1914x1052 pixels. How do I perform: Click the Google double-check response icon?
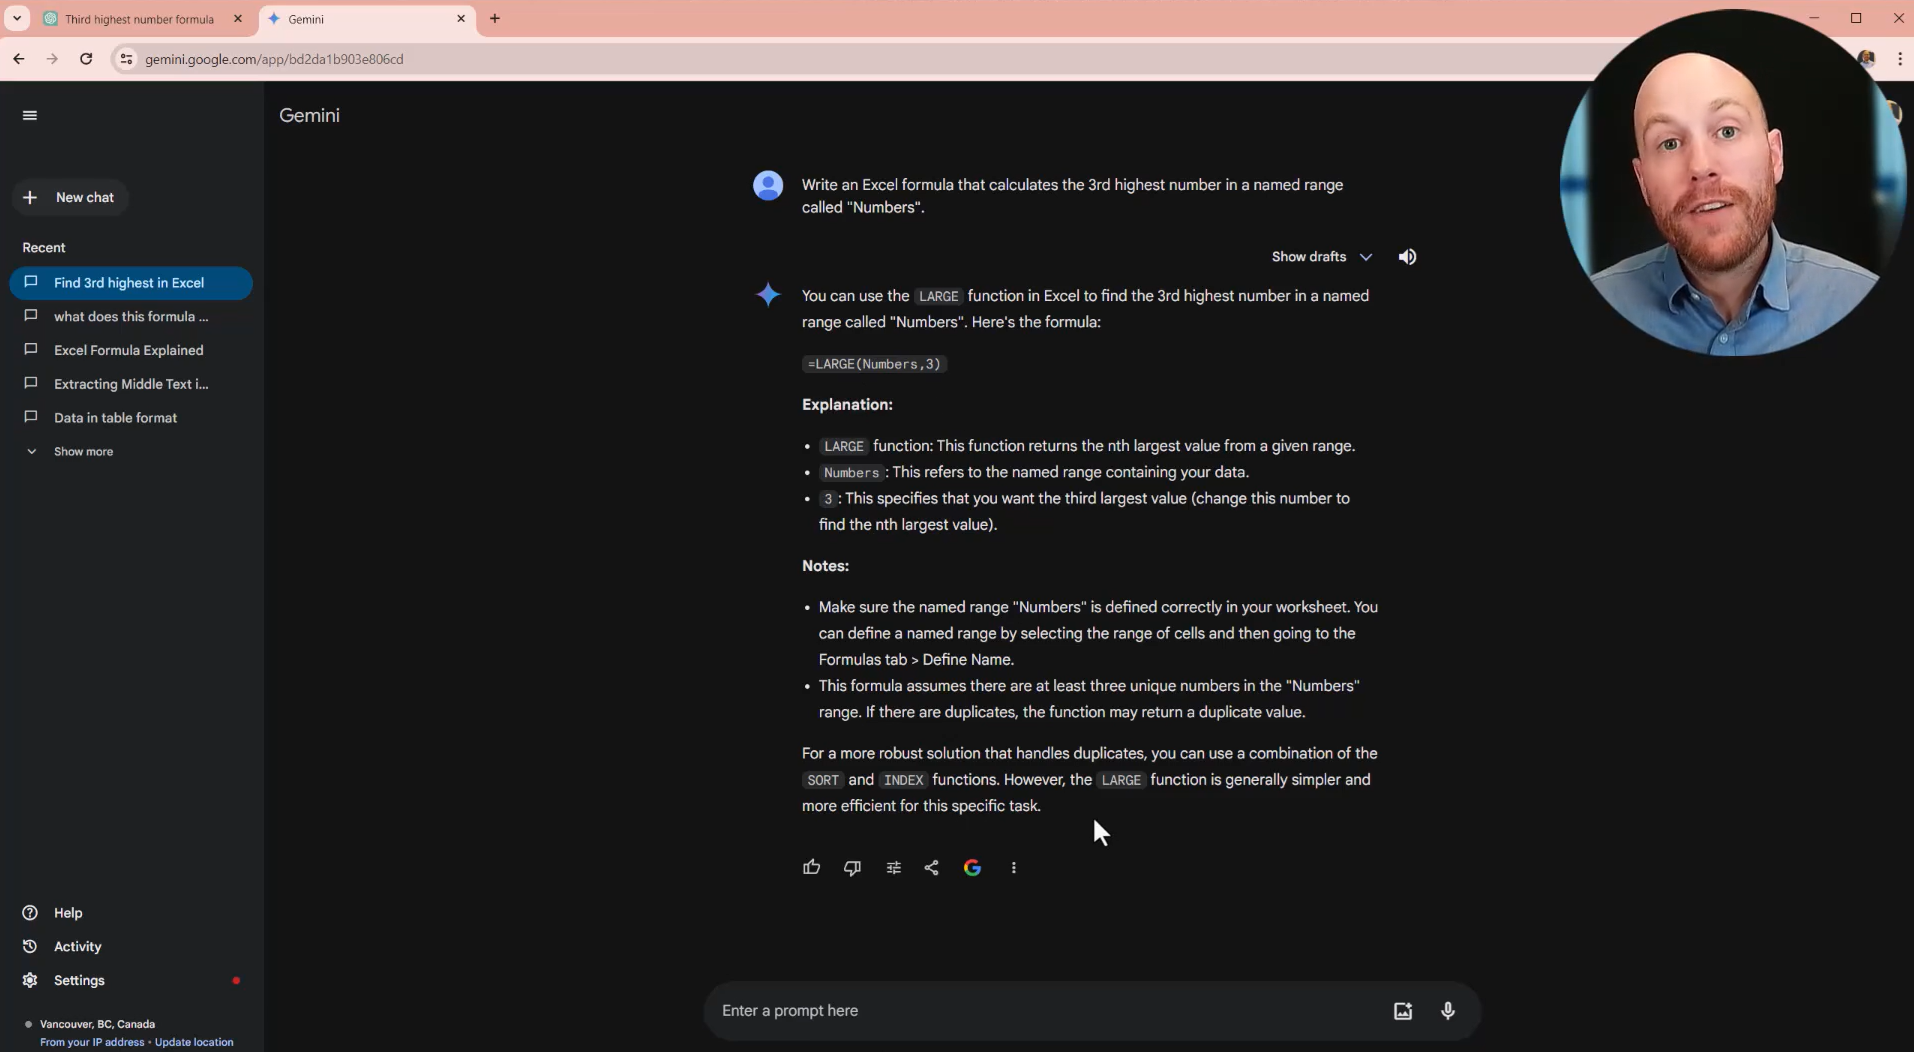point(972,868)
